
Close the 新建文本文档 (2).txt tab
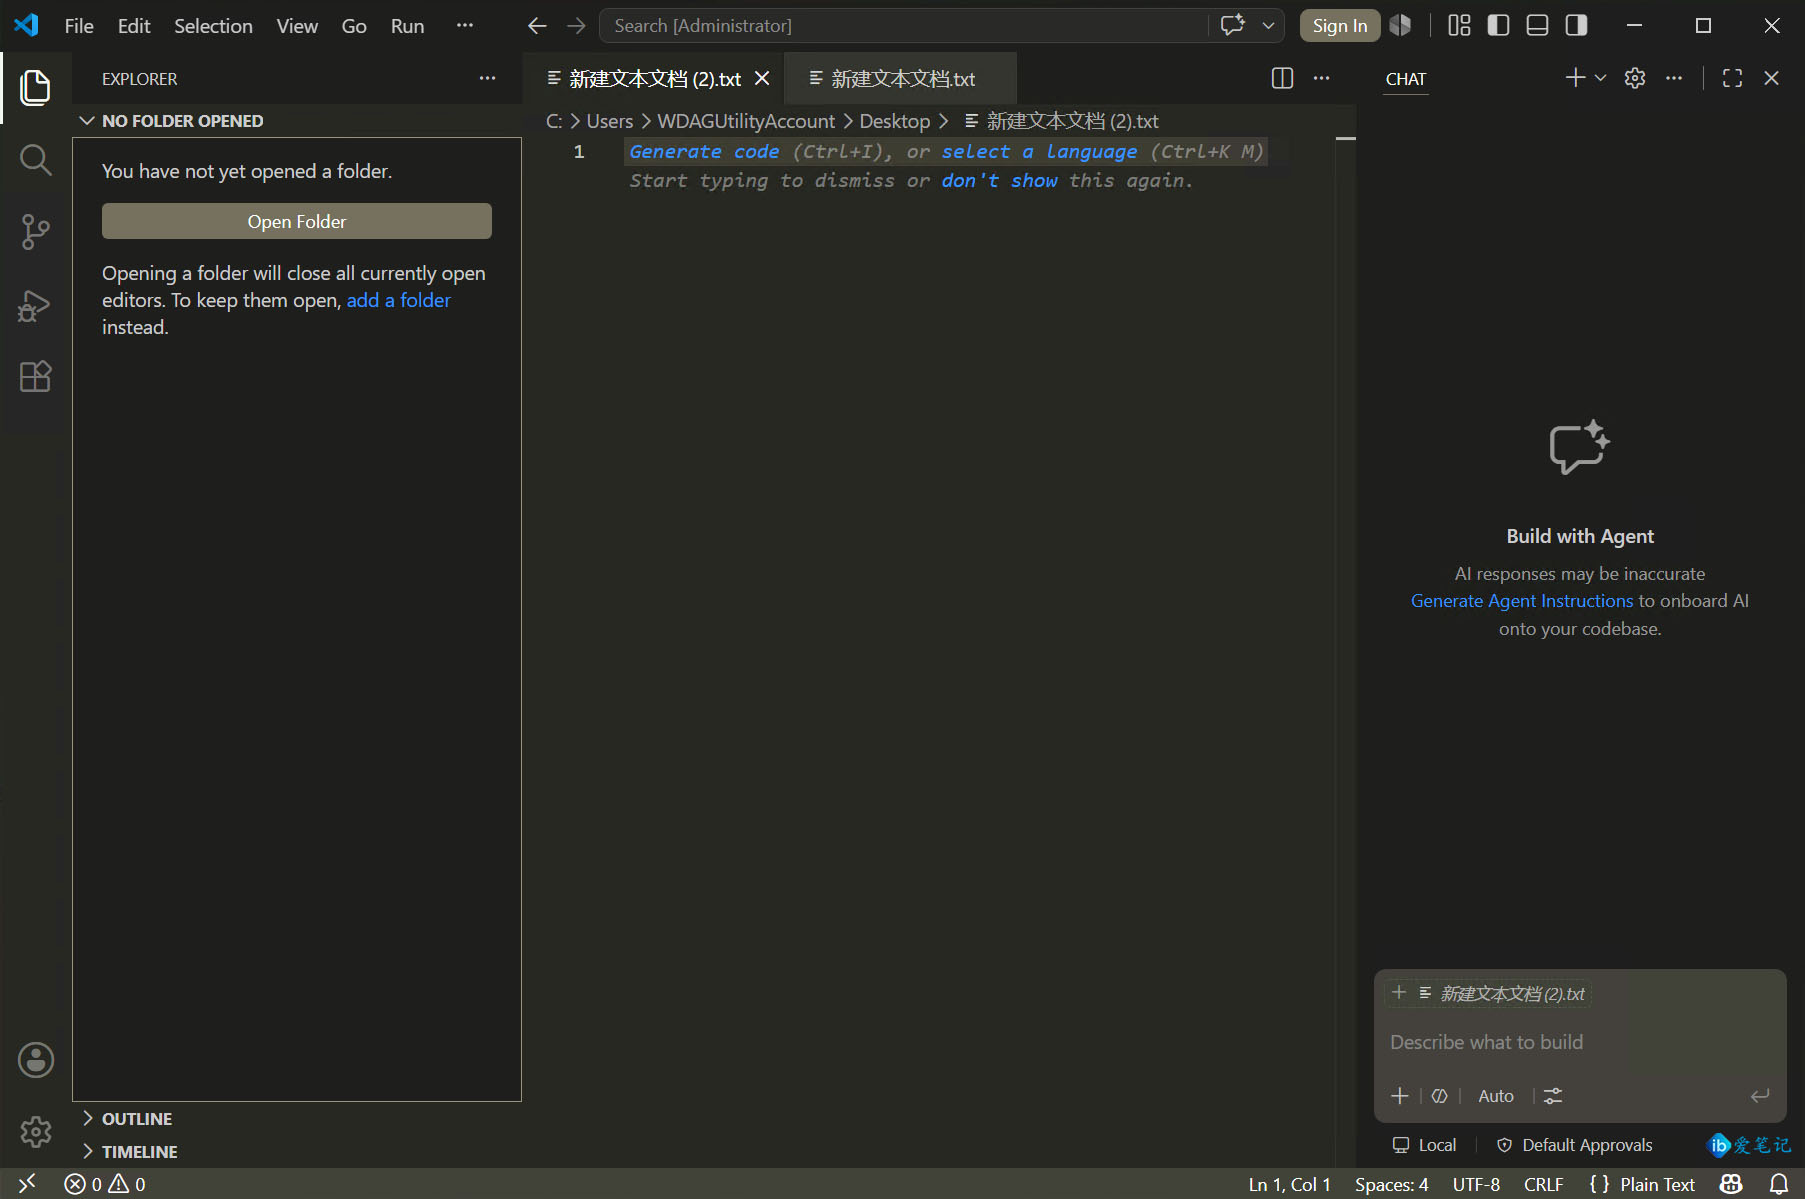(x=762, y=78)
